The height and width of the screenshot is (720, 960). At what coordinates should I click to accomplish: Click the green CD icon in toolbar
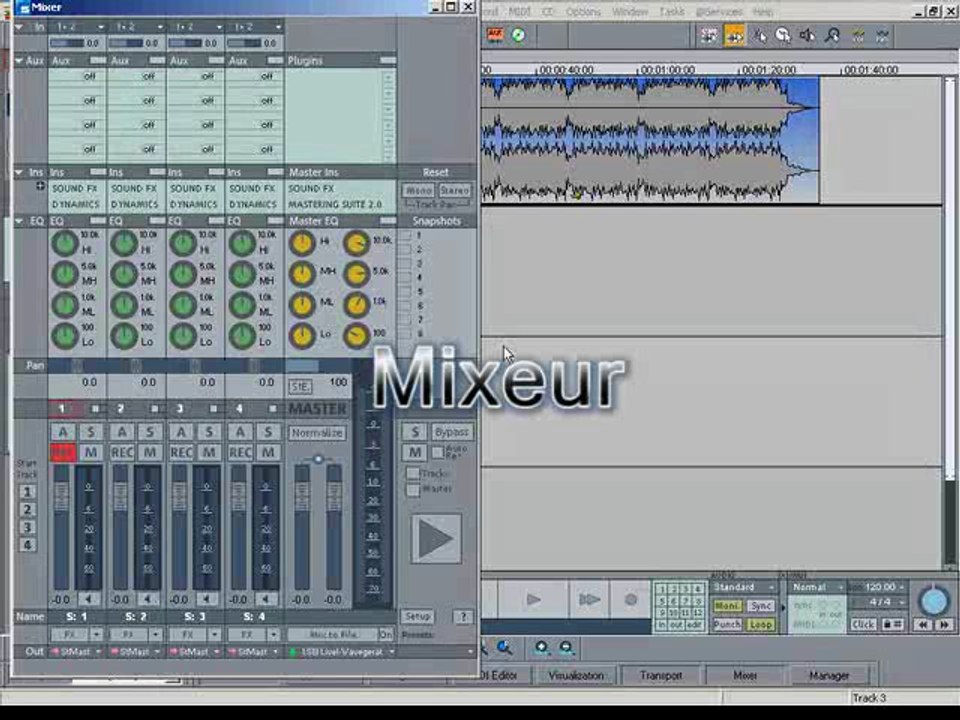click(518, 35)
